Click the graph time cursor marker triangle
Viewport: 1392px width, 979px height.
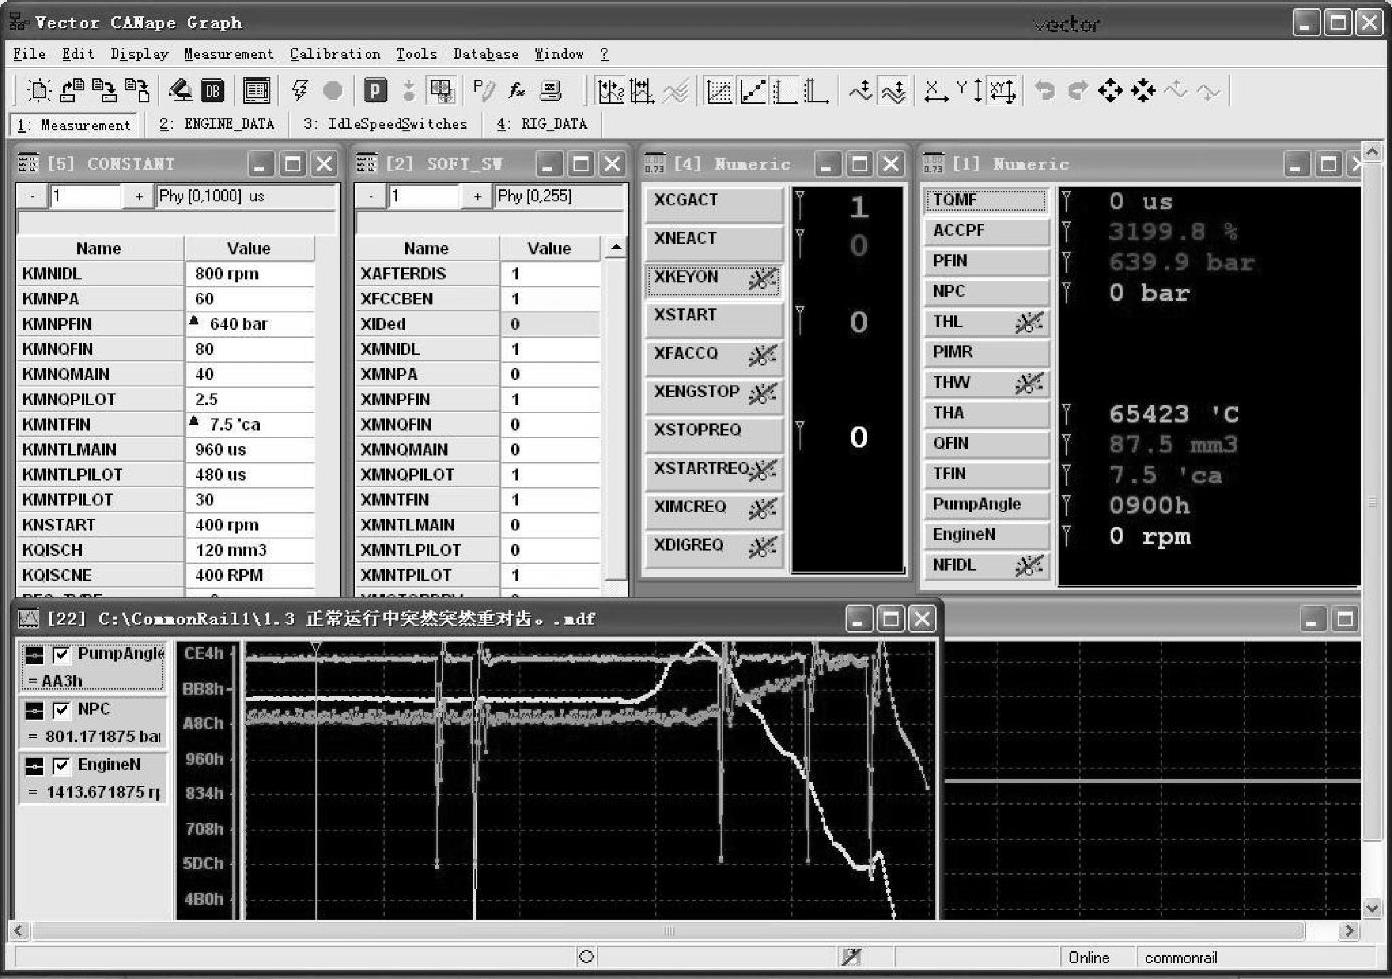pyautogui.click(x=316, y=649)
